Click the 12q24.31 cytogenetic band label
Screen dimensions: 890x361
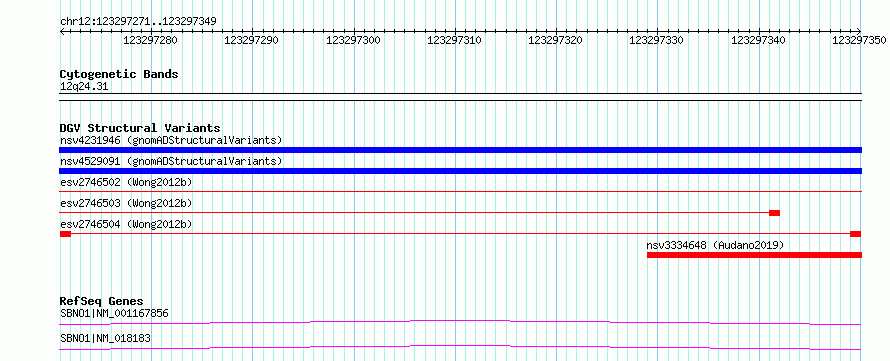coord(84,87)
